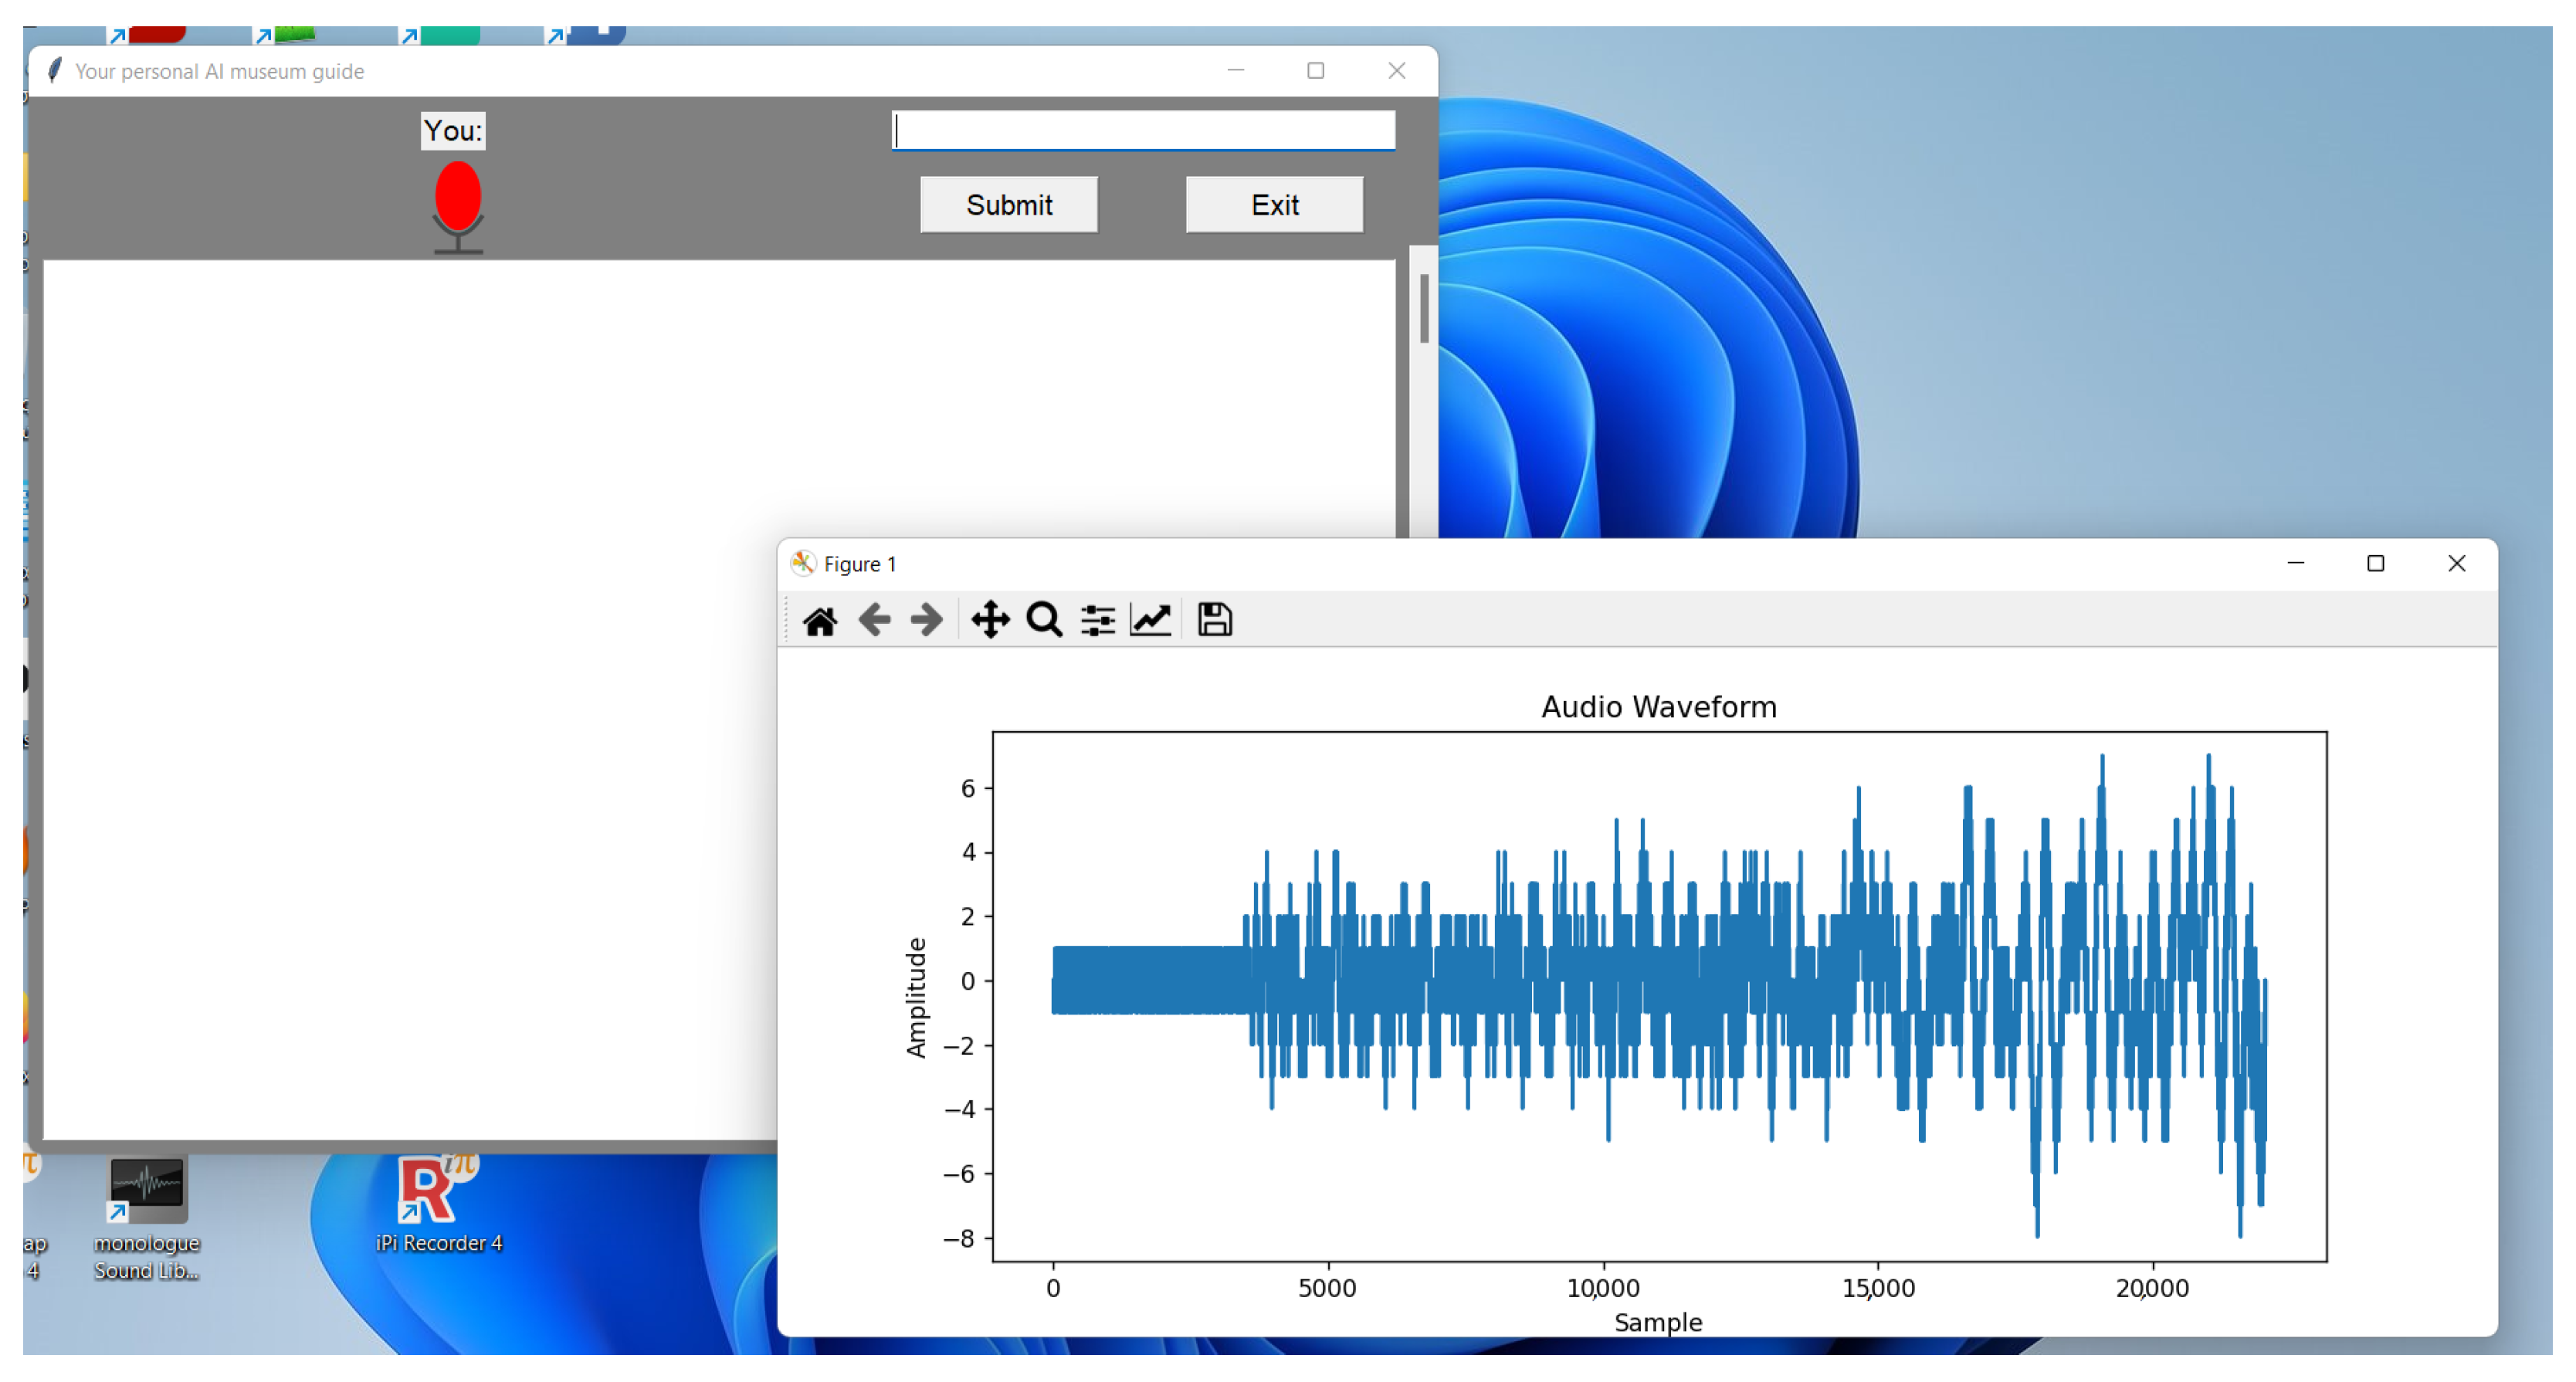
Task: Select the Zoom to rectangle magnifier
Action: 1044,620
